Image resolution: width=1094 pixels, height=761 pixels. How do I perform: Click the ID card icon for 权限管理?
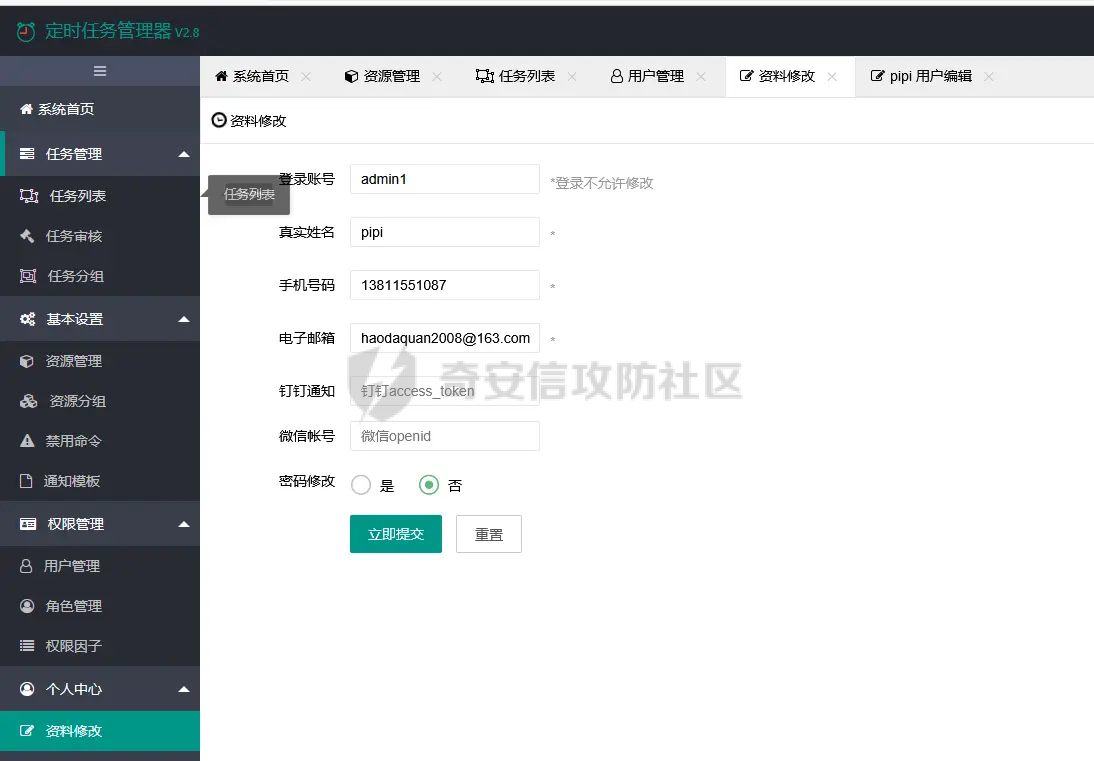point(28,524)
